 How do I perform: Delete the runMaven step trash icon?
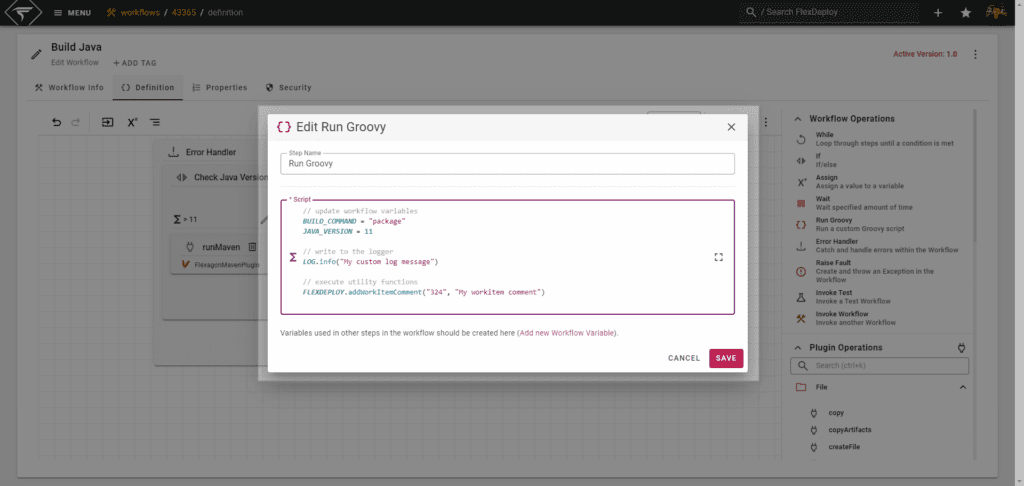[252, 247]
